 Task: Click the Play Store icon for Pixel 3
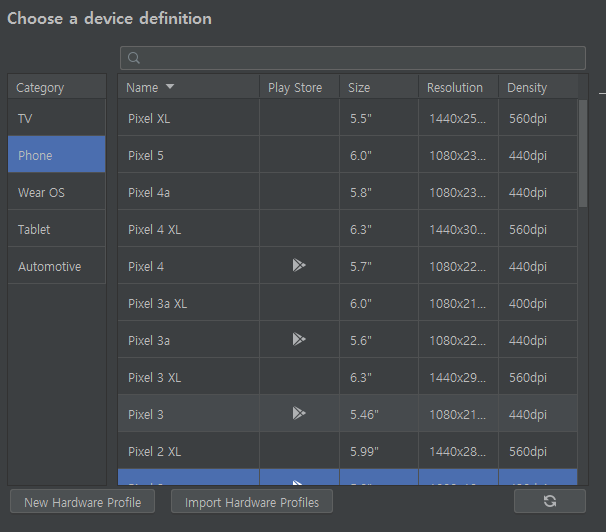pos(299,413)
